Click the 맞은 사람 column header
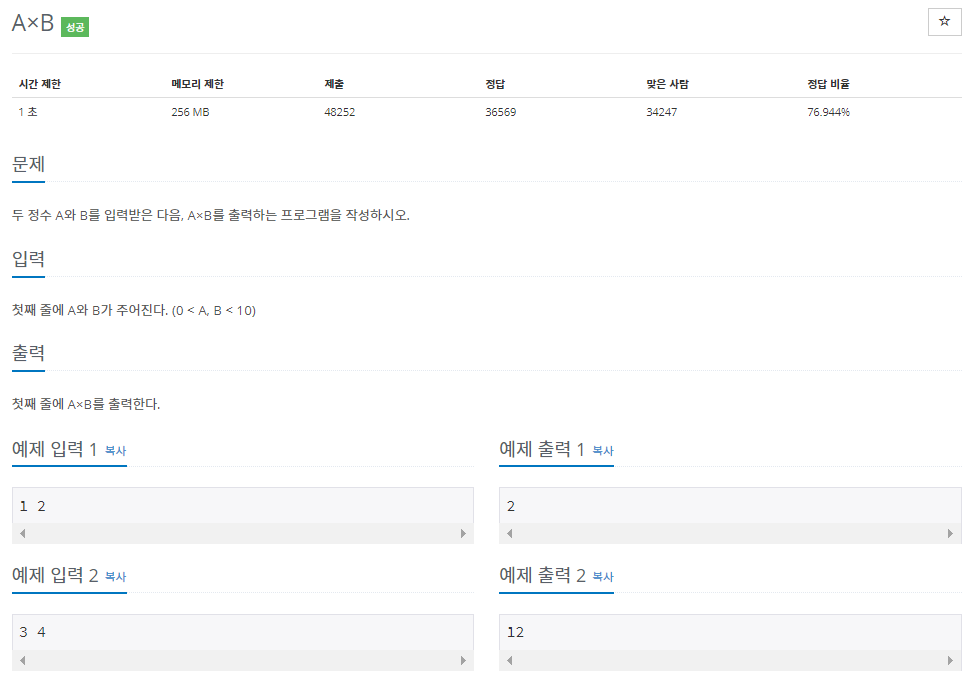971x683 pixels. [x=668, y=84]
